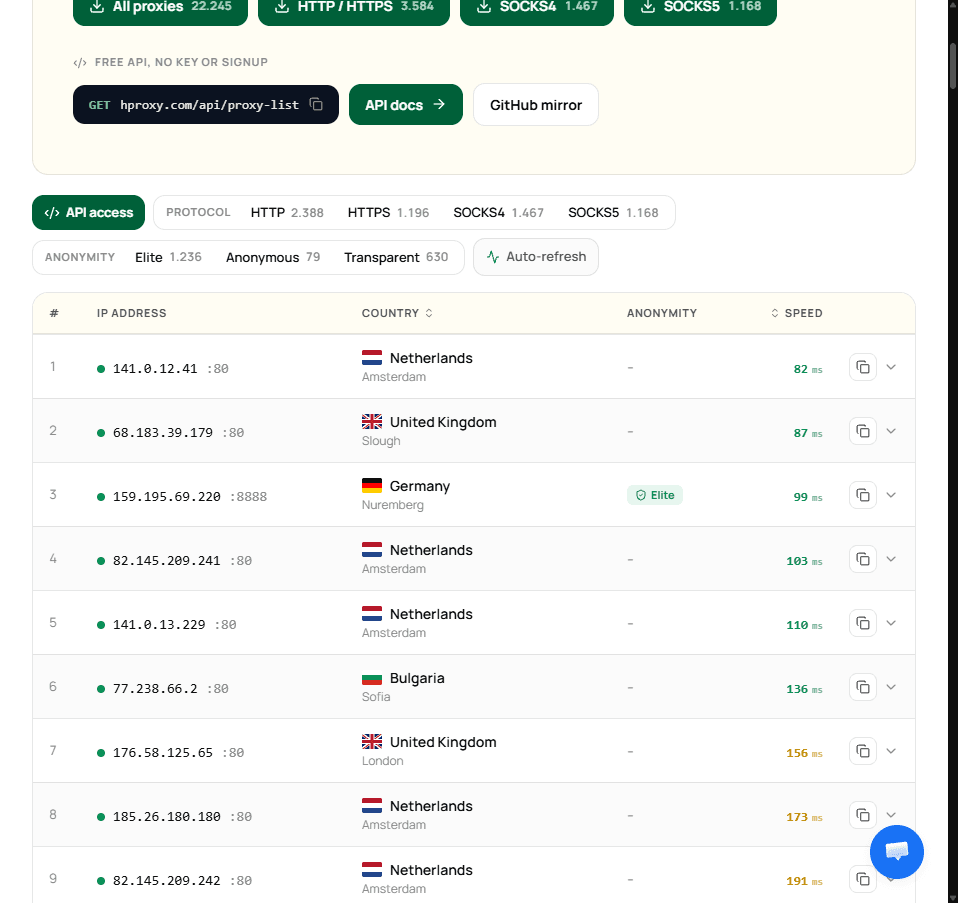Select IP address 68.183.39.179
Screen dimensions: 958x903
tap(163, 433)
